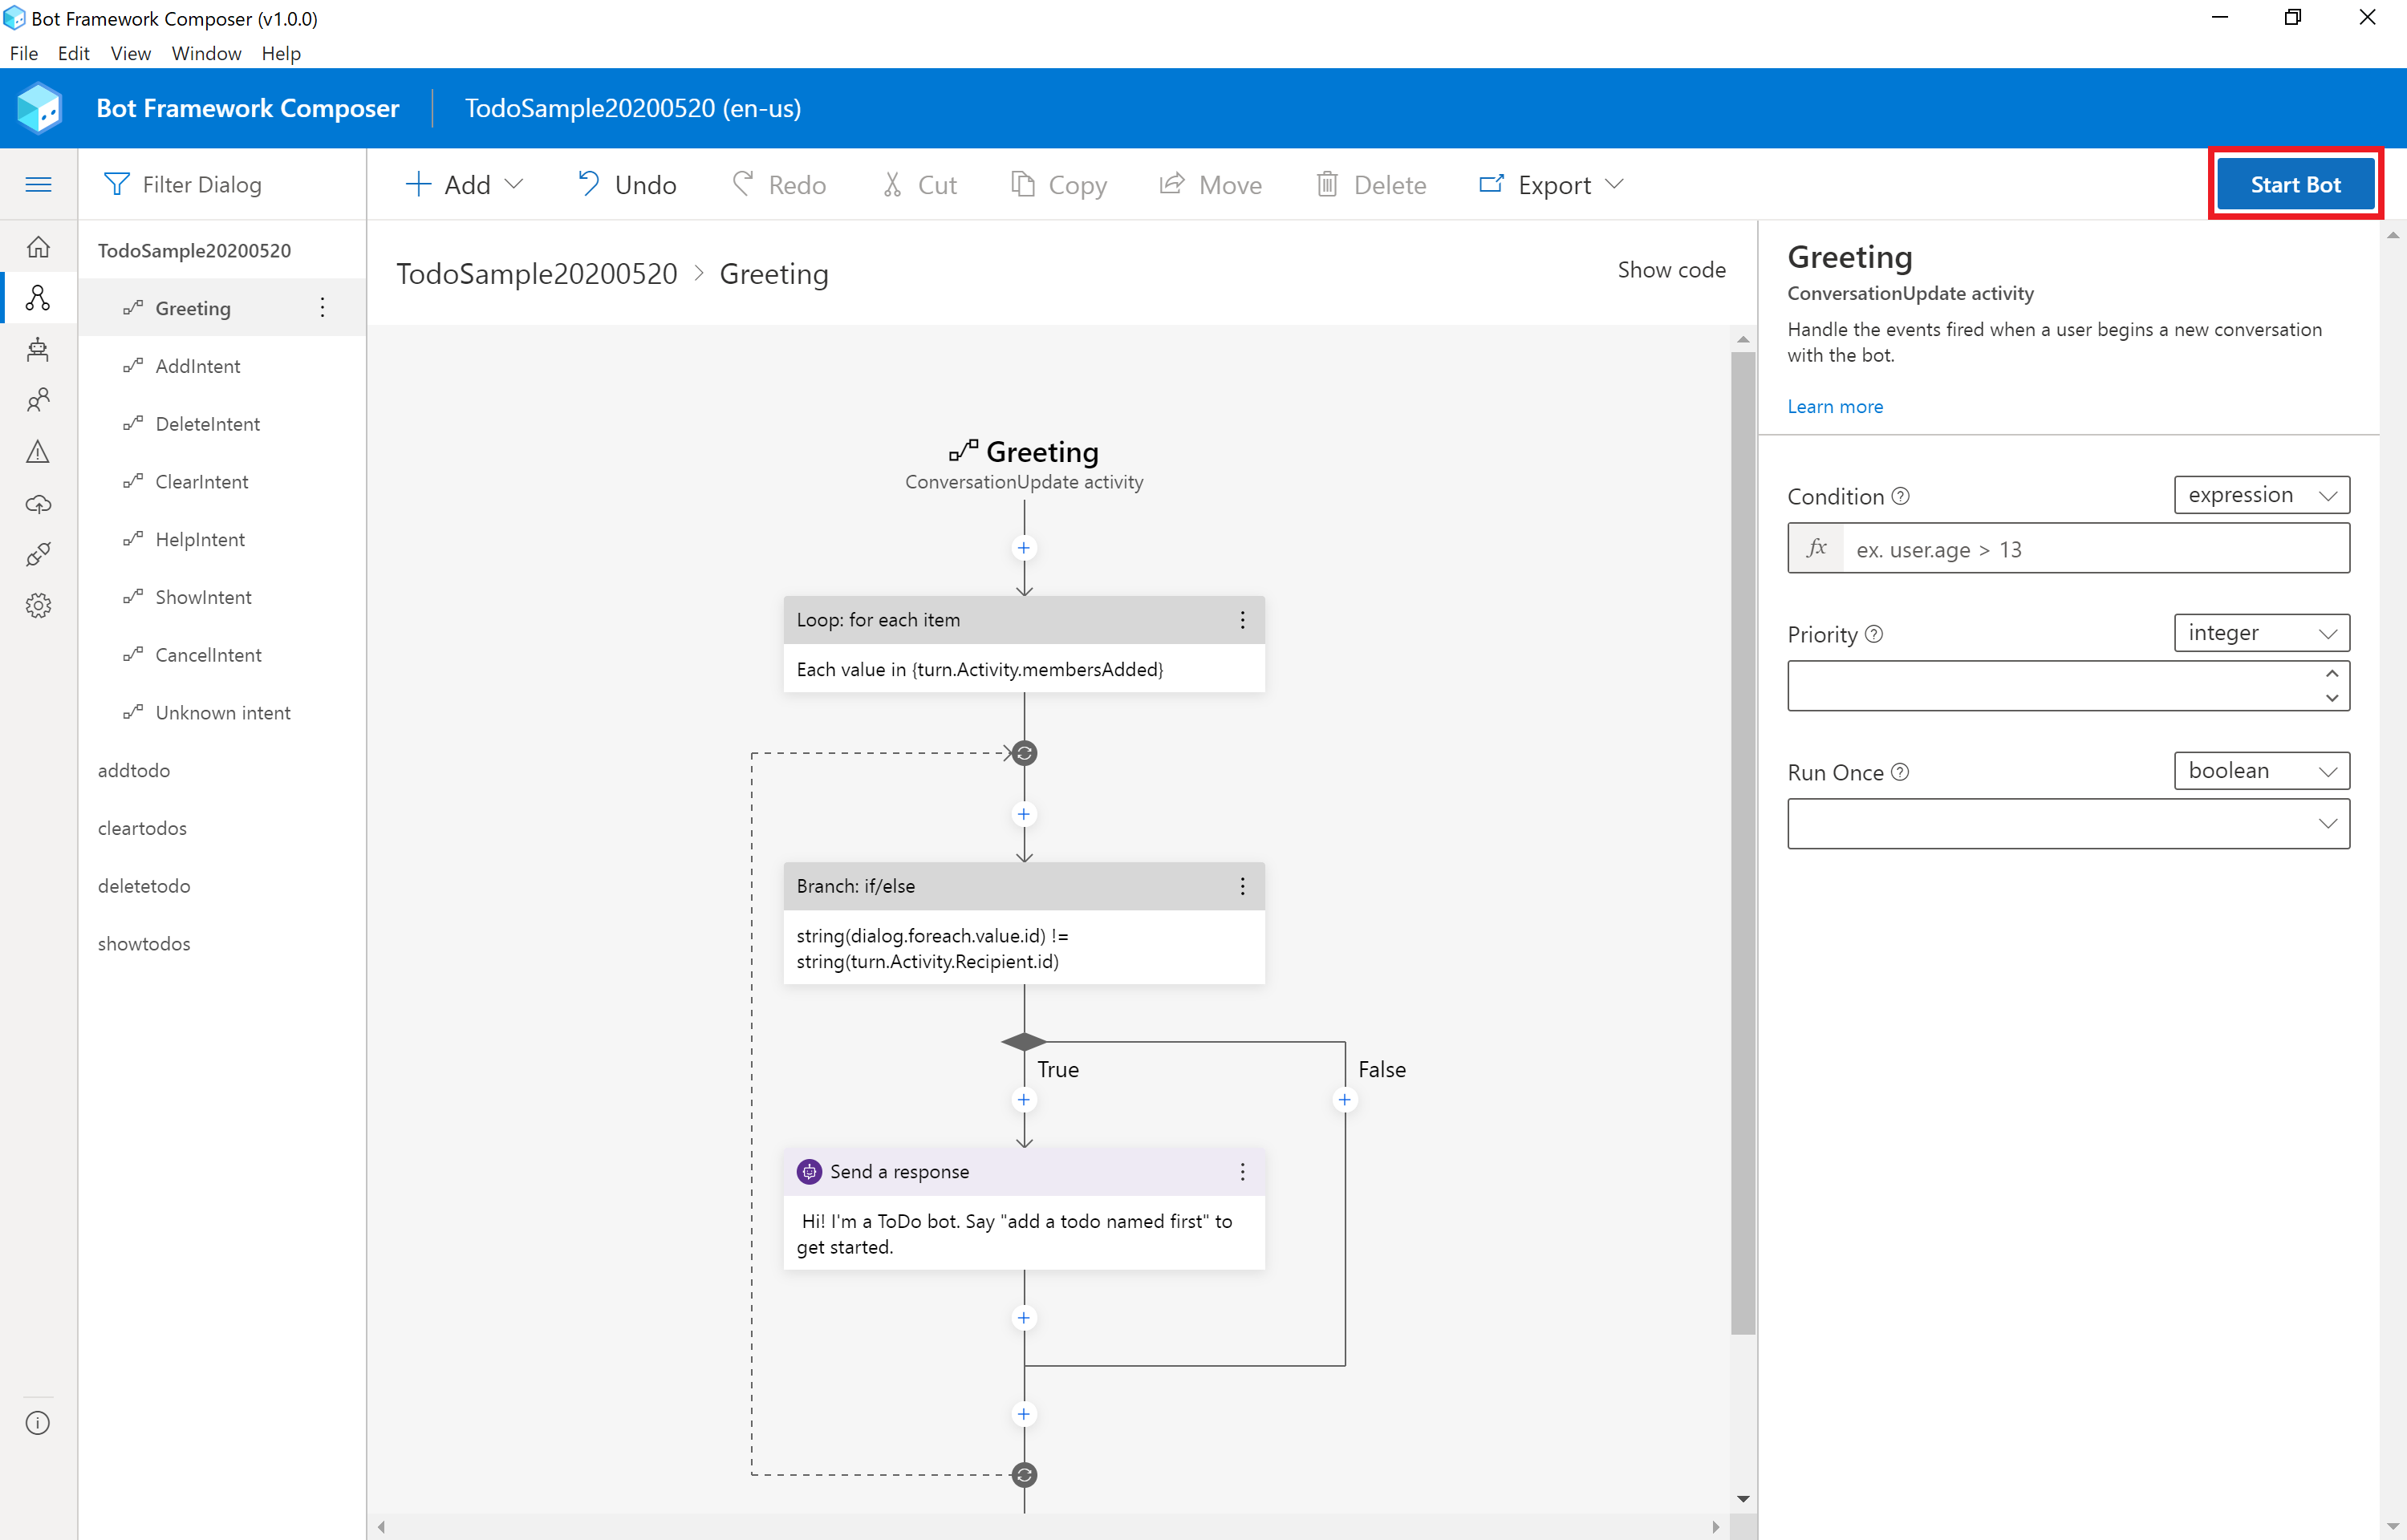Follow the Learn more link
Viewport: 2407px width, 1540px height.
tap(1834, 406)
